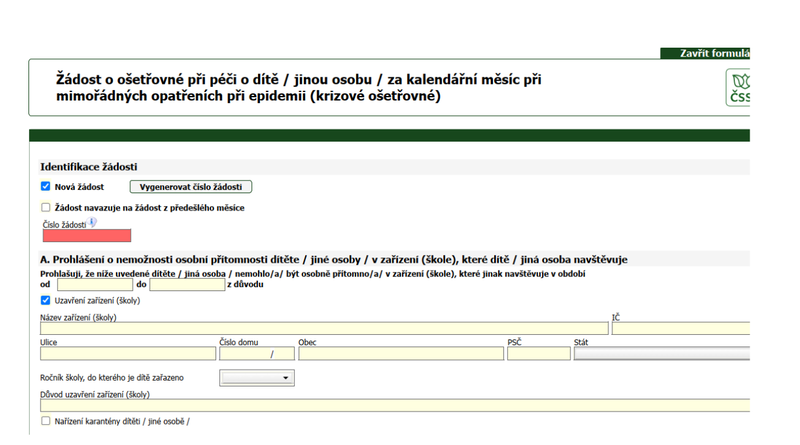Select the IČ input field
This screenshot has width=800, height=445.
tap(680, 328)
